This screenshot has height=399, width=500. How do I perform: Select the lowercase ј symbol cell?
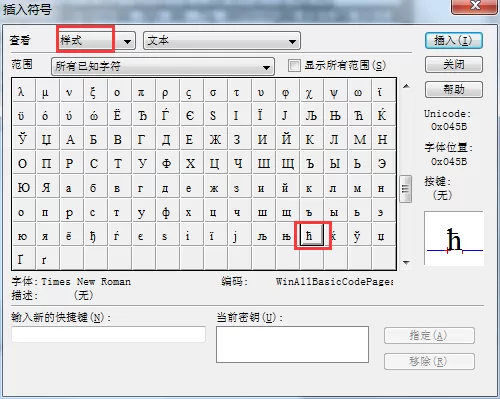[x=239, y=235]
